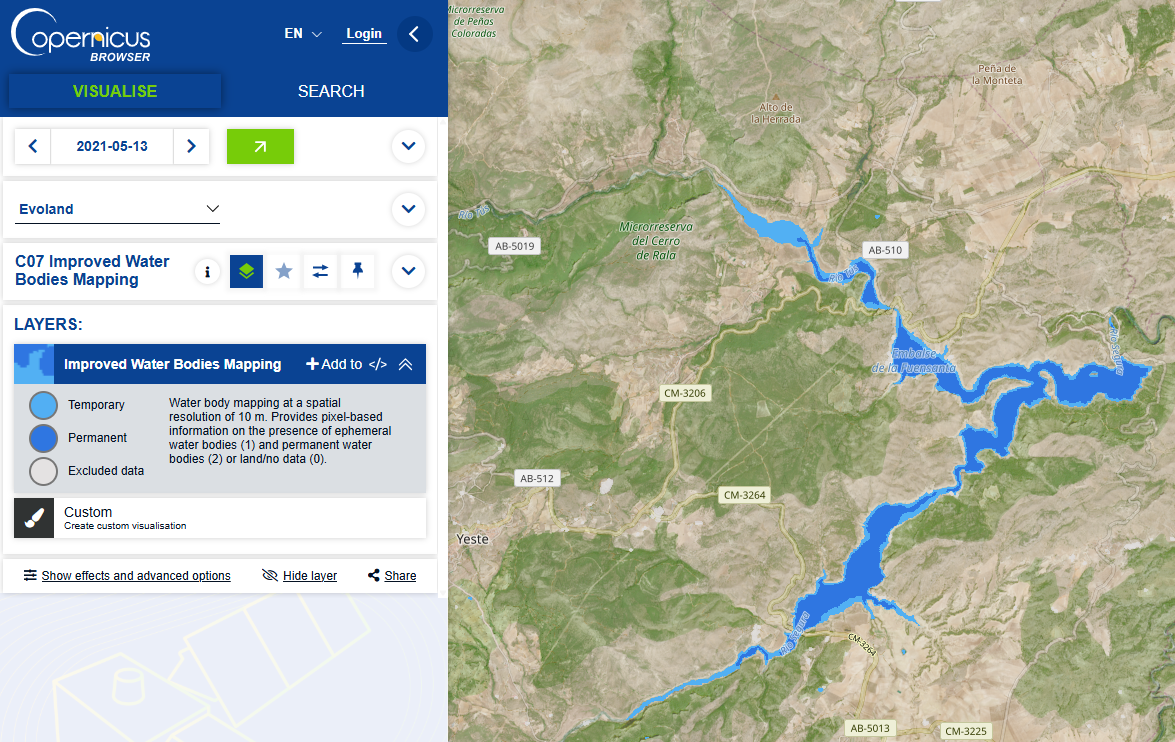Open Show effects and advanced options

(x=136, y=576)
